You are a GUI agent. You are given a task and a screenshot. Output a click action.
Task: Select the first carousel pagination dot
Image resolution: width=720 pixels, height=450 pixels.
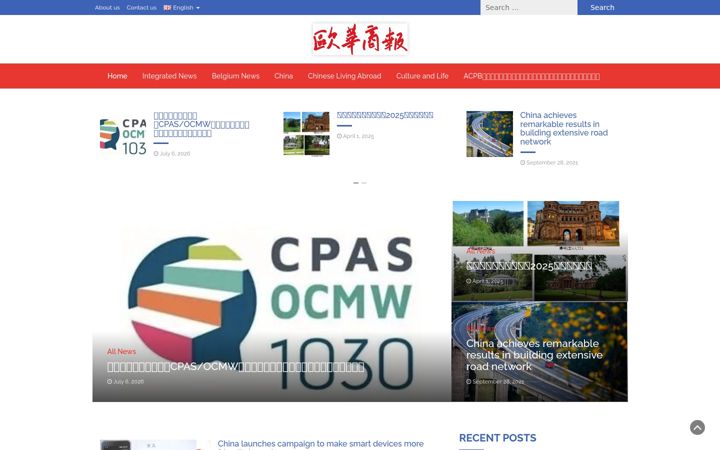pos(356,183)
